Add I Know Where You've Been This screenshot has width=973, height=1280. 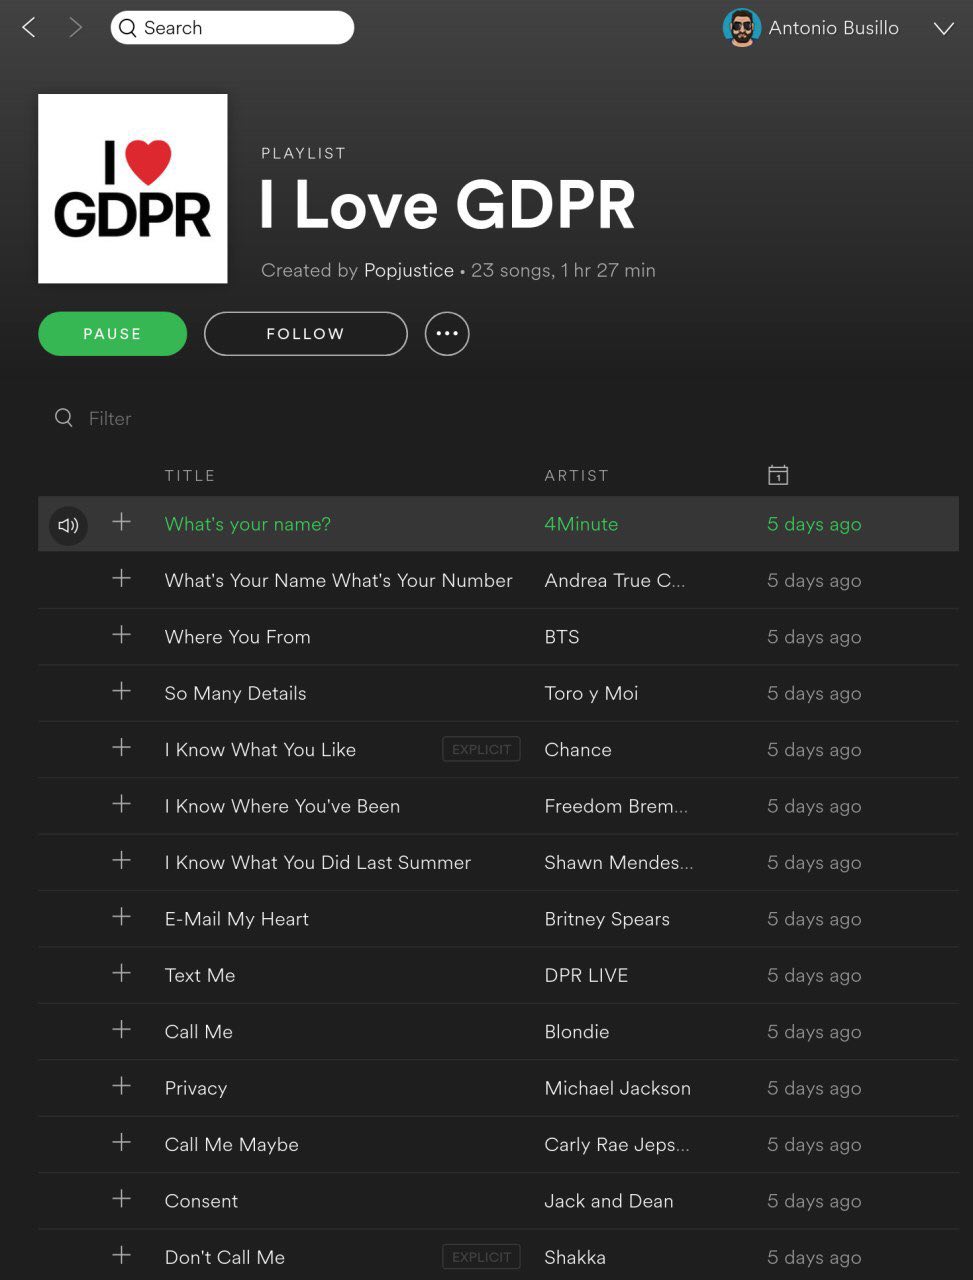[x=121, y=804]
